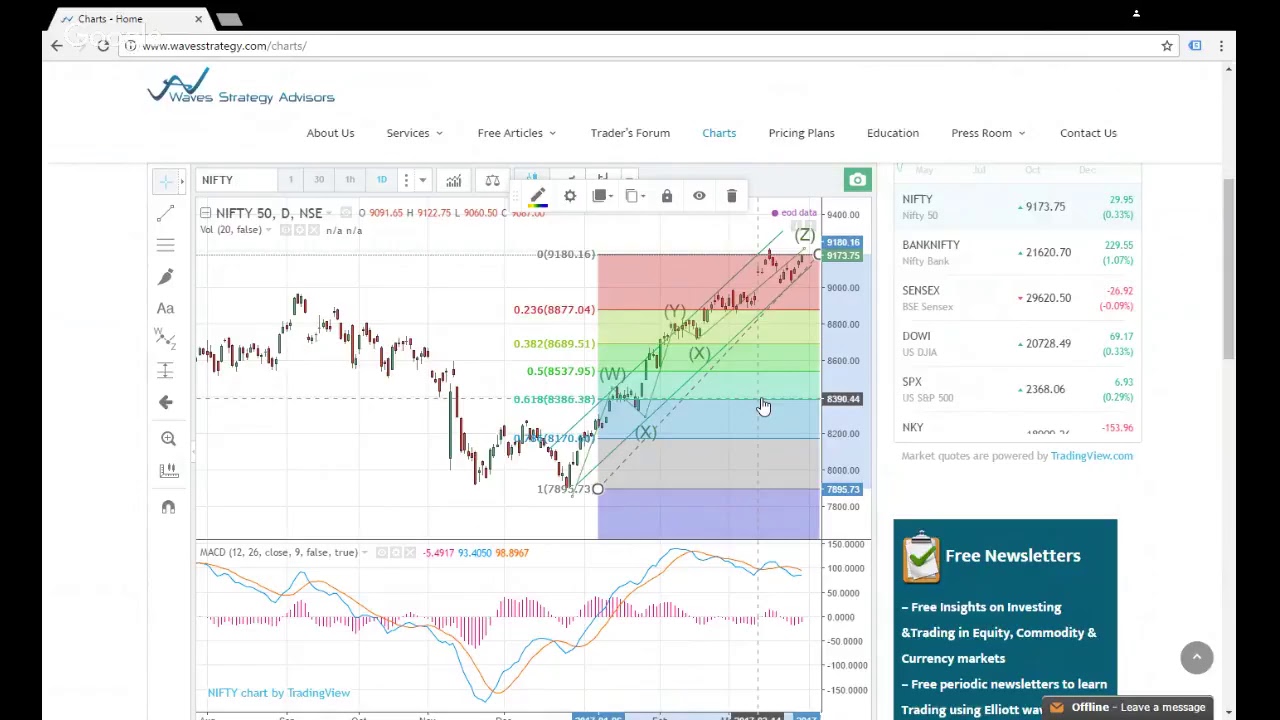
Task: Take a chart snapshot with camera button
Action: pos(857,180)
